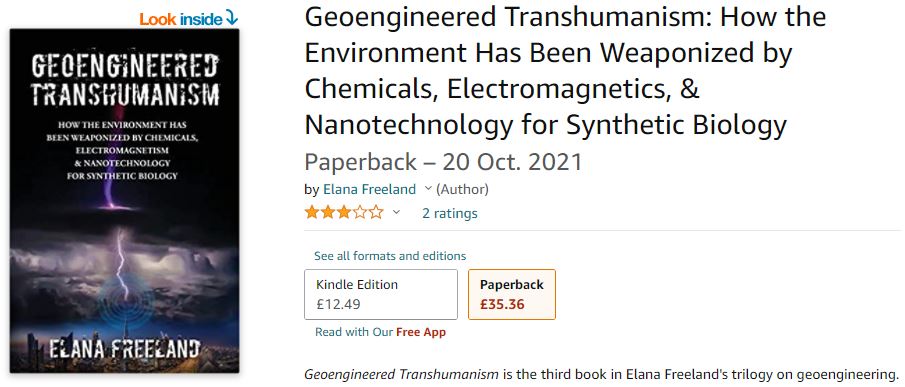Image resolution: width=905 pixels, height=387 pixels.
Task: Expand the star rating breakdown chevron
Action: (x=396, y=213)
